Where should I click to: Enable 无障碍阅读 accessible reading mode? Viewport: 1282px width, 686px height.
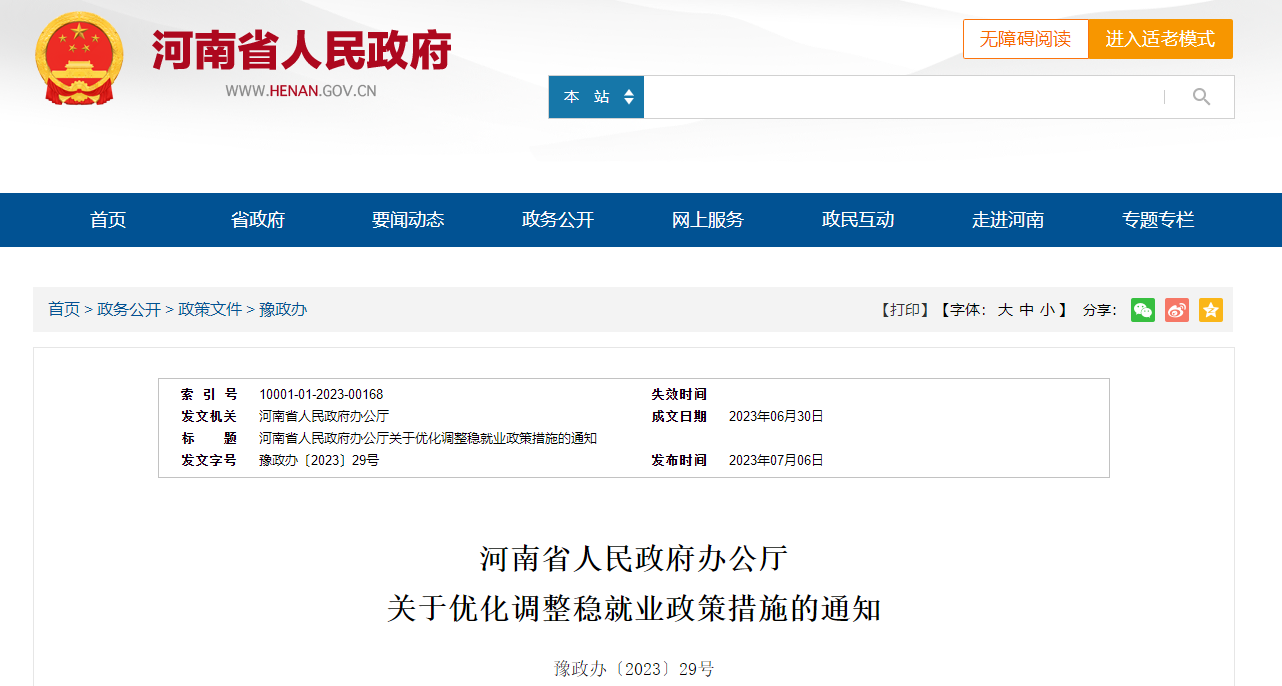point(1025,39)
